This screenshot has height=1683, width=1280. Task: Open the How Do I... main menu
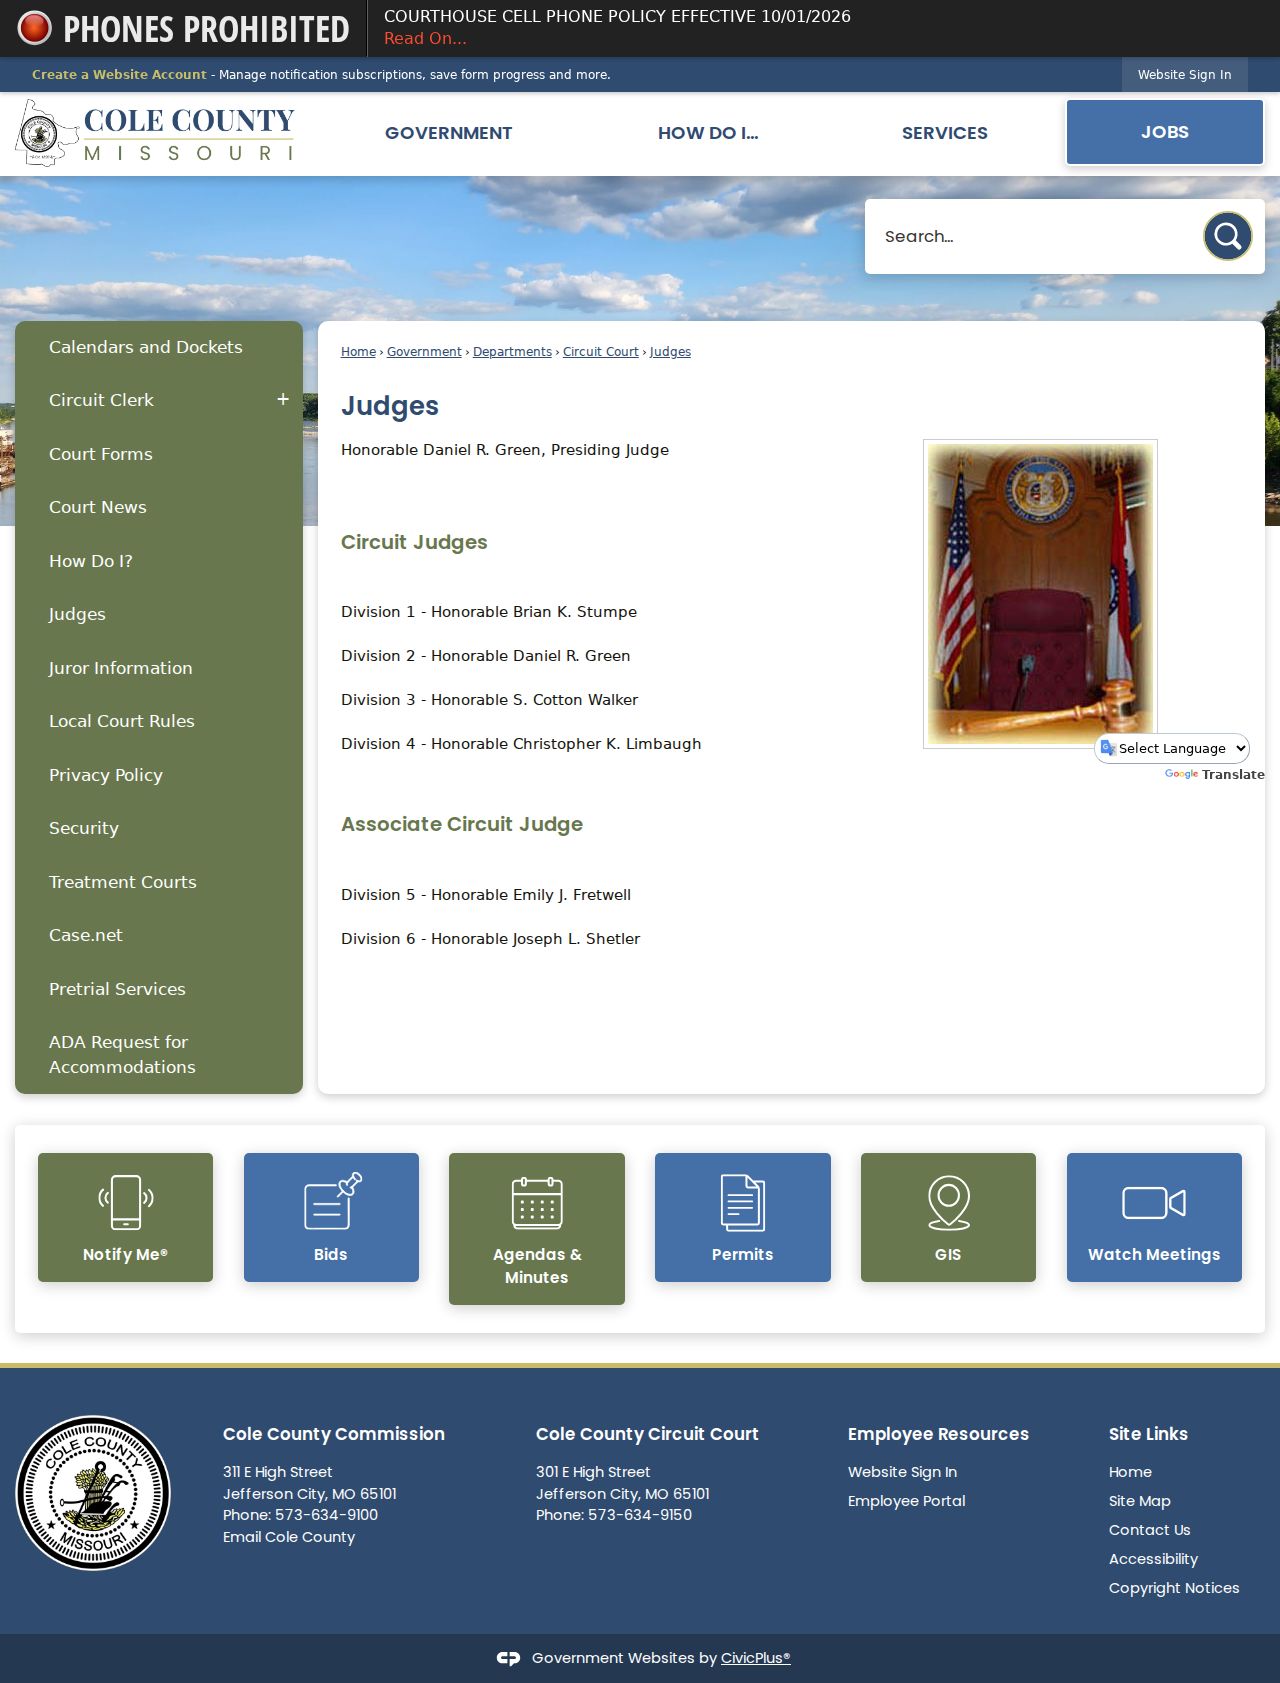[x=708, y=133]
